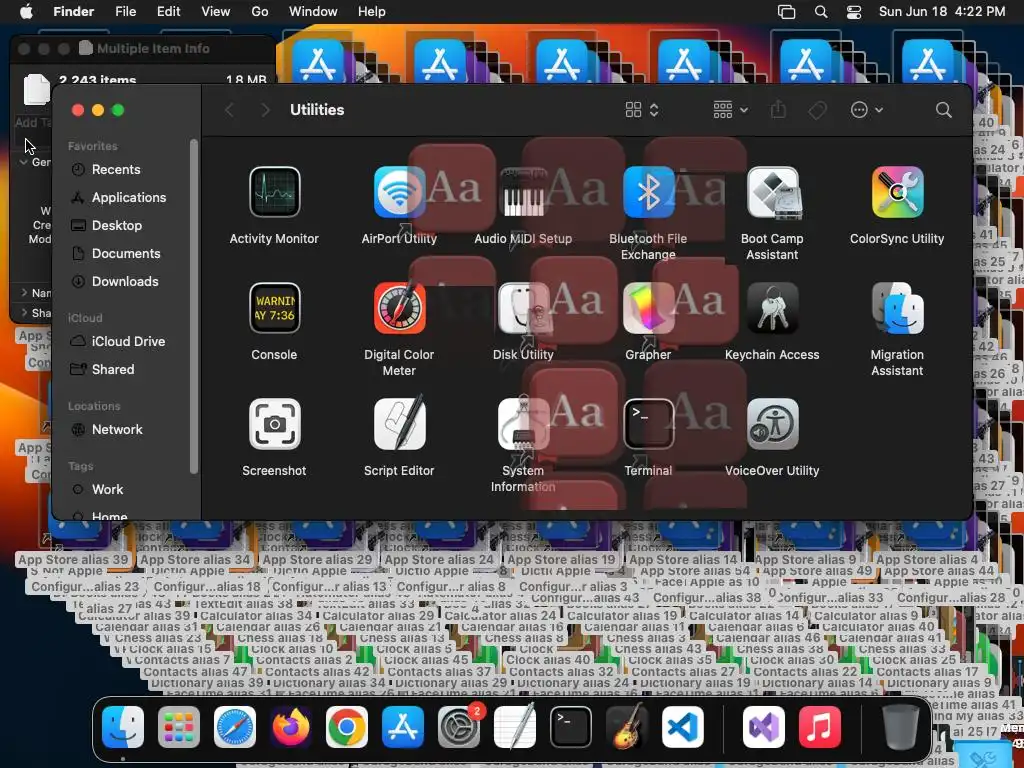Open Activity Monitor in Utilities
This screenshot has height=768, width=1024.
274,192
